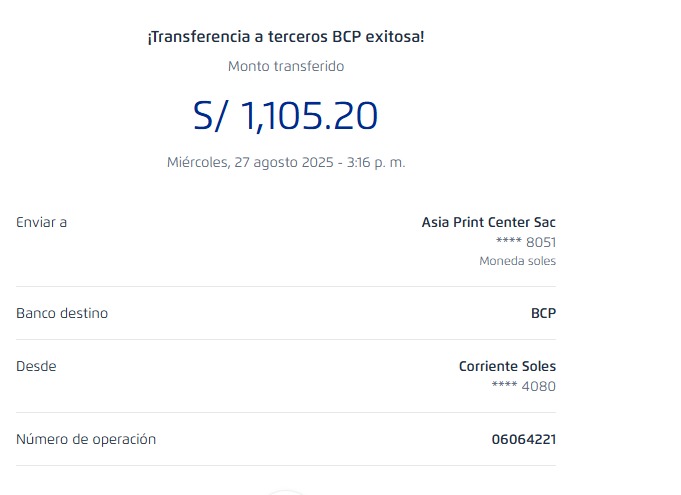Click "Miércoles" in the date line
The width and height of the screenshot is (681, 495).
pyautogui.click(x=197, y=162)
